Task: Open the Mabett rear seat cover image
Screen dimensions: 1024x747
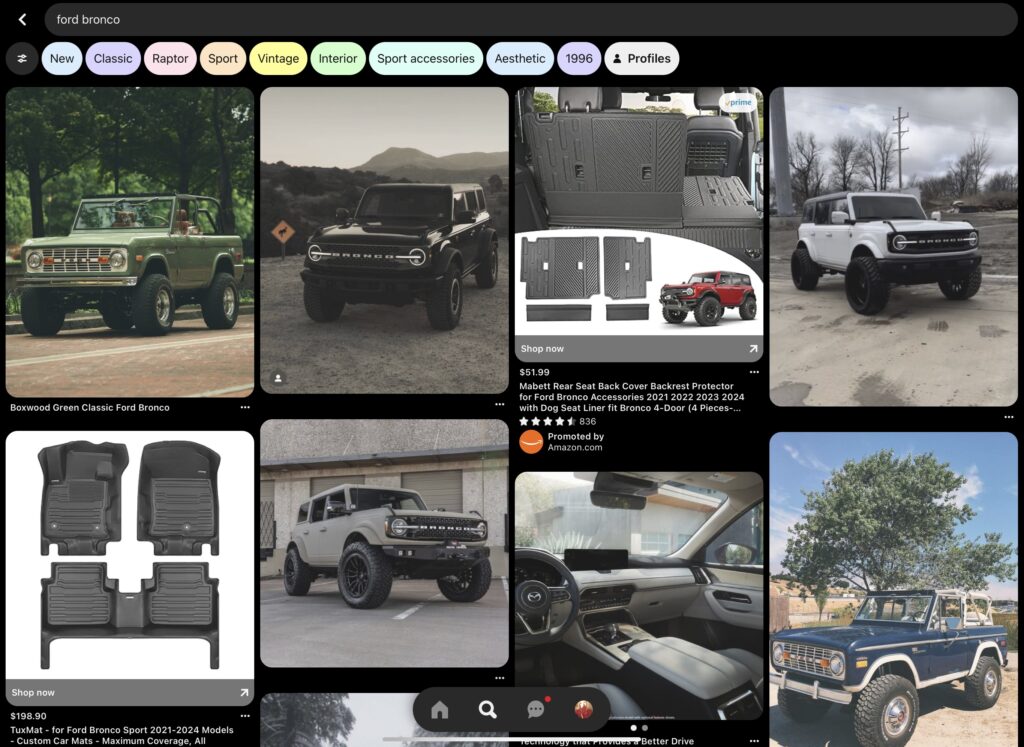Action: point(639,212)
